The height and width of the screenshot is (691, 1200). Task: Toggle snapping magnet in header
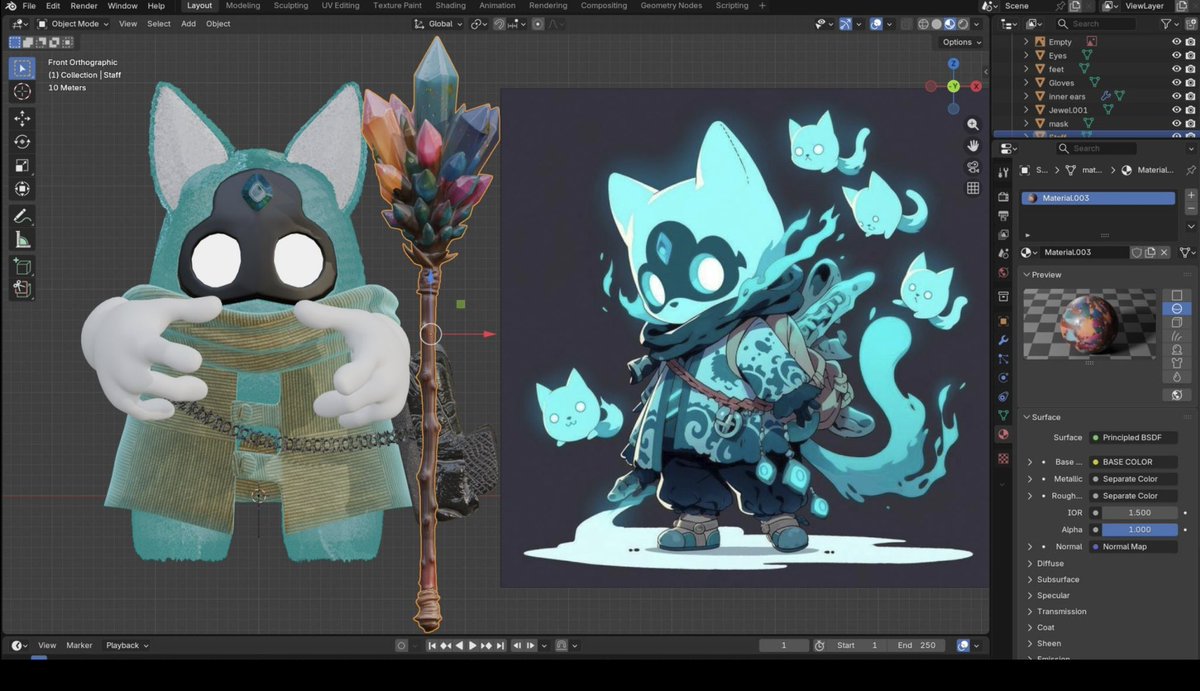coord(499,23)
